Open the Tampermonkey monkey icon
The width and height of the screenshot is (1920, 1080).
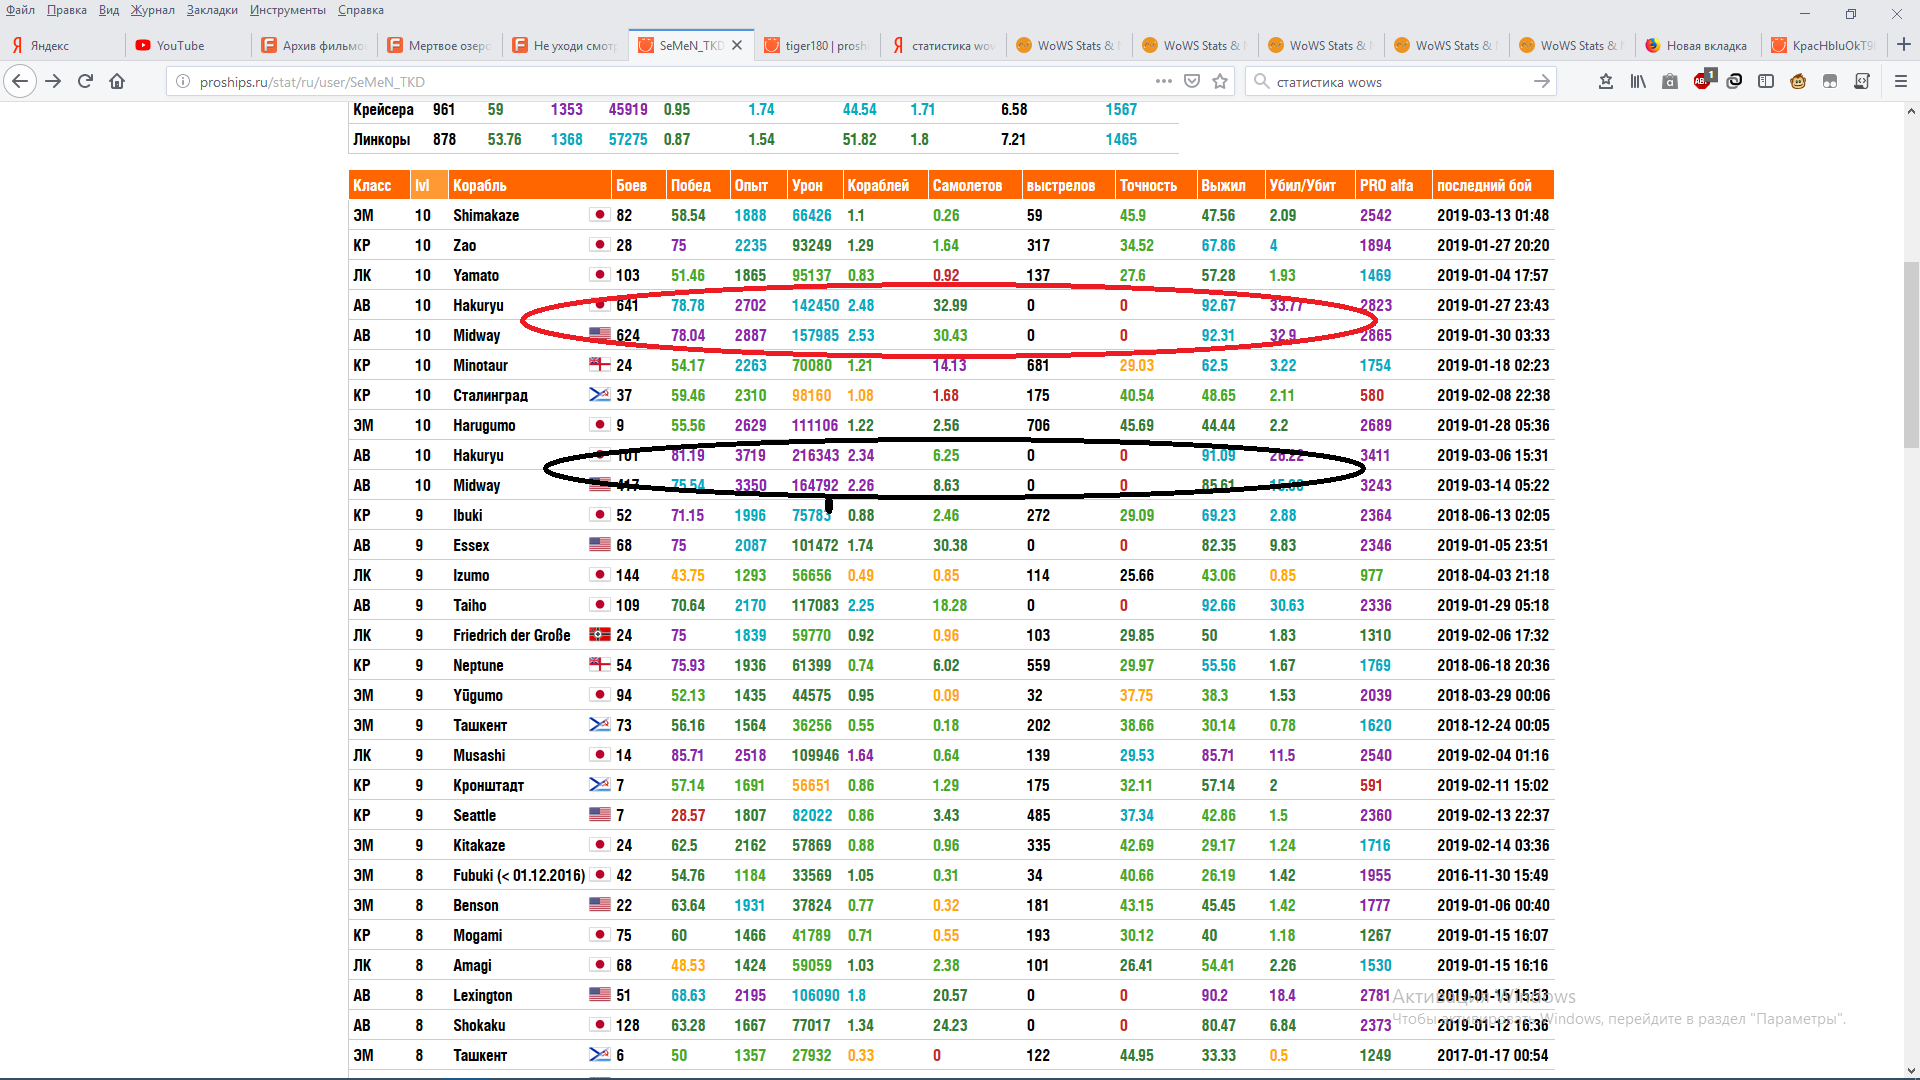[x=1798, y=82]
